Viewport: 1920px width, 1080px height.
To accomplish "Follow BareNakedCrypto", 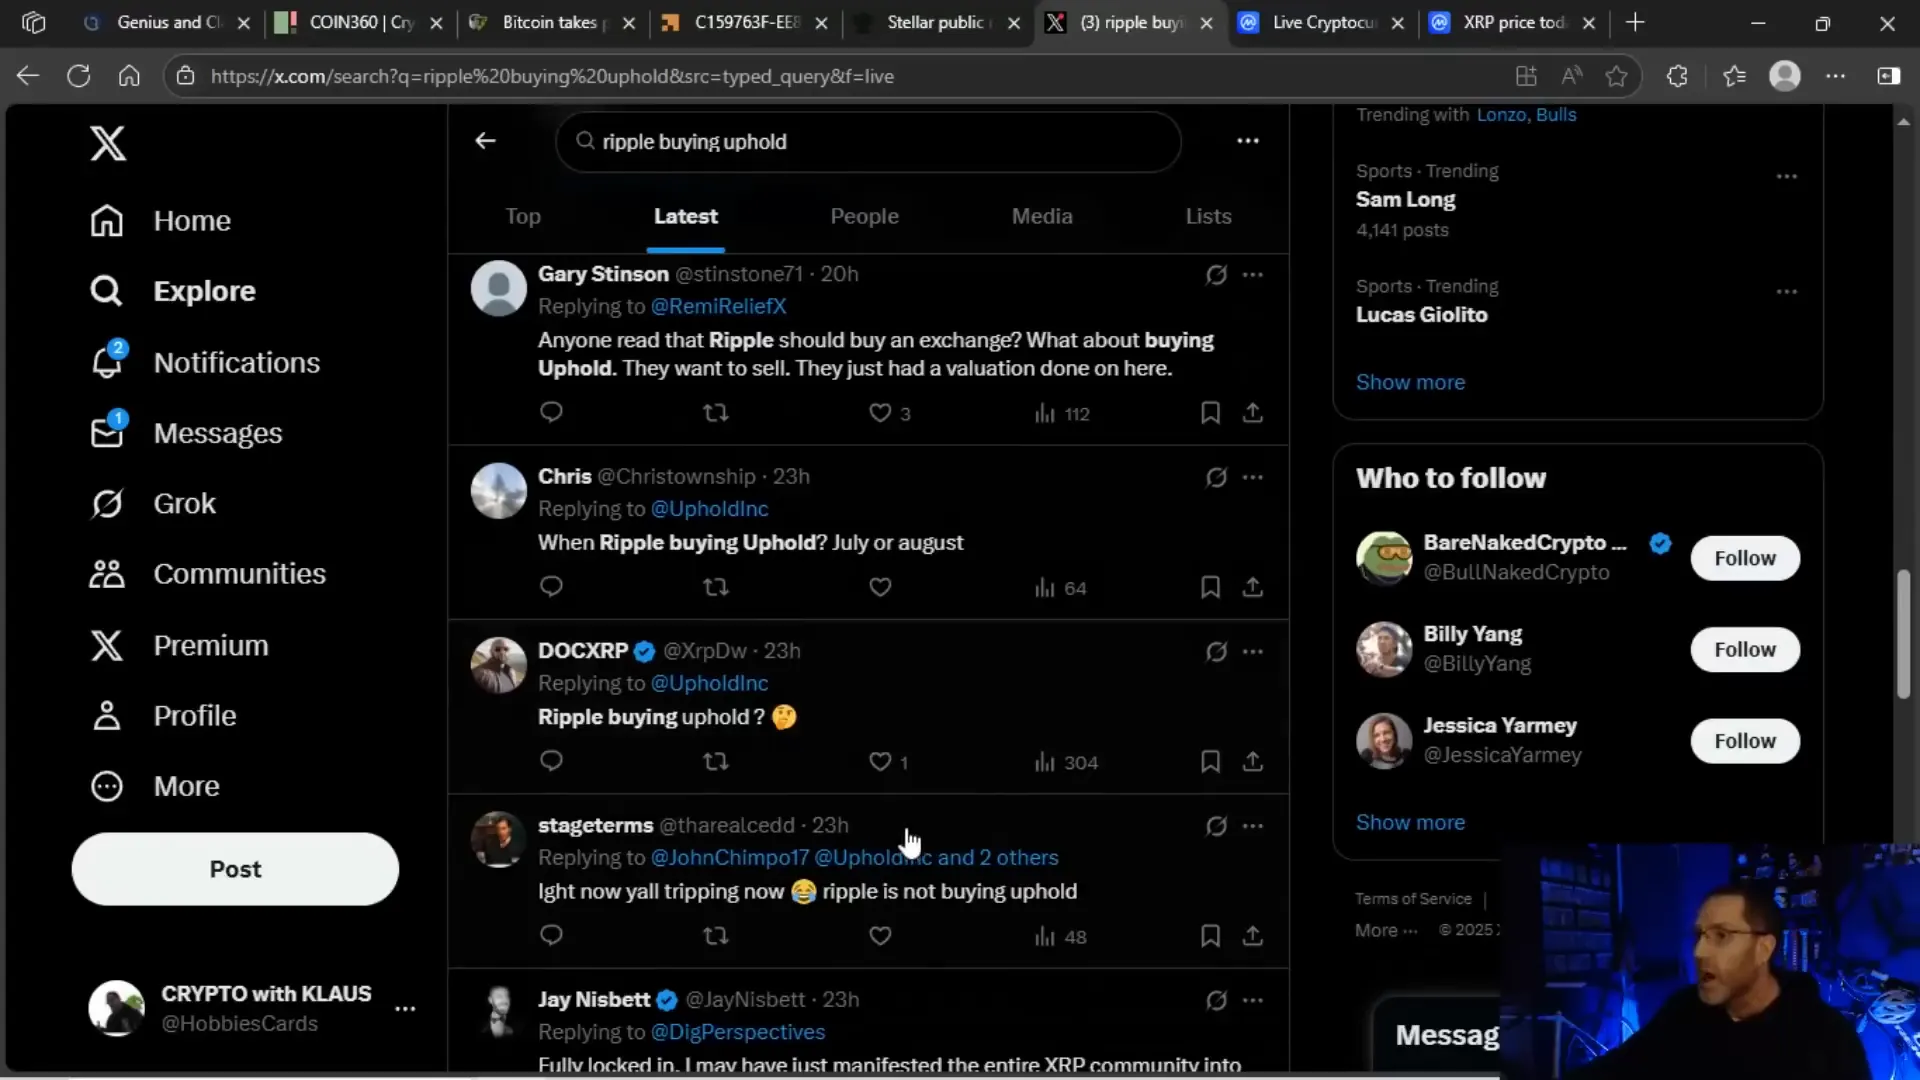I will tap(1745, 558).
